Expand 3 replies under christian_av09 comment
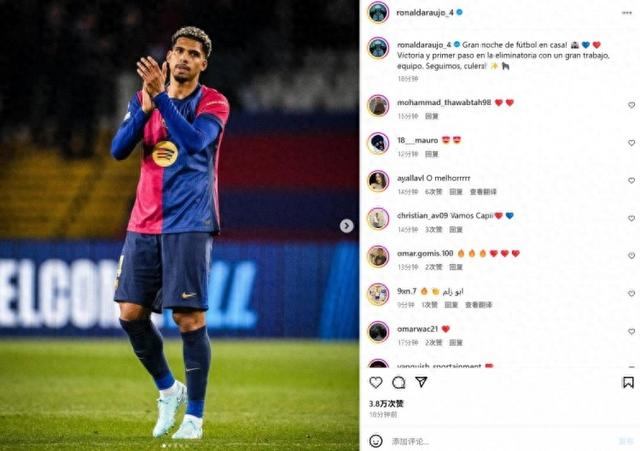This screenshot has width=640, height=451. (433, 230)
